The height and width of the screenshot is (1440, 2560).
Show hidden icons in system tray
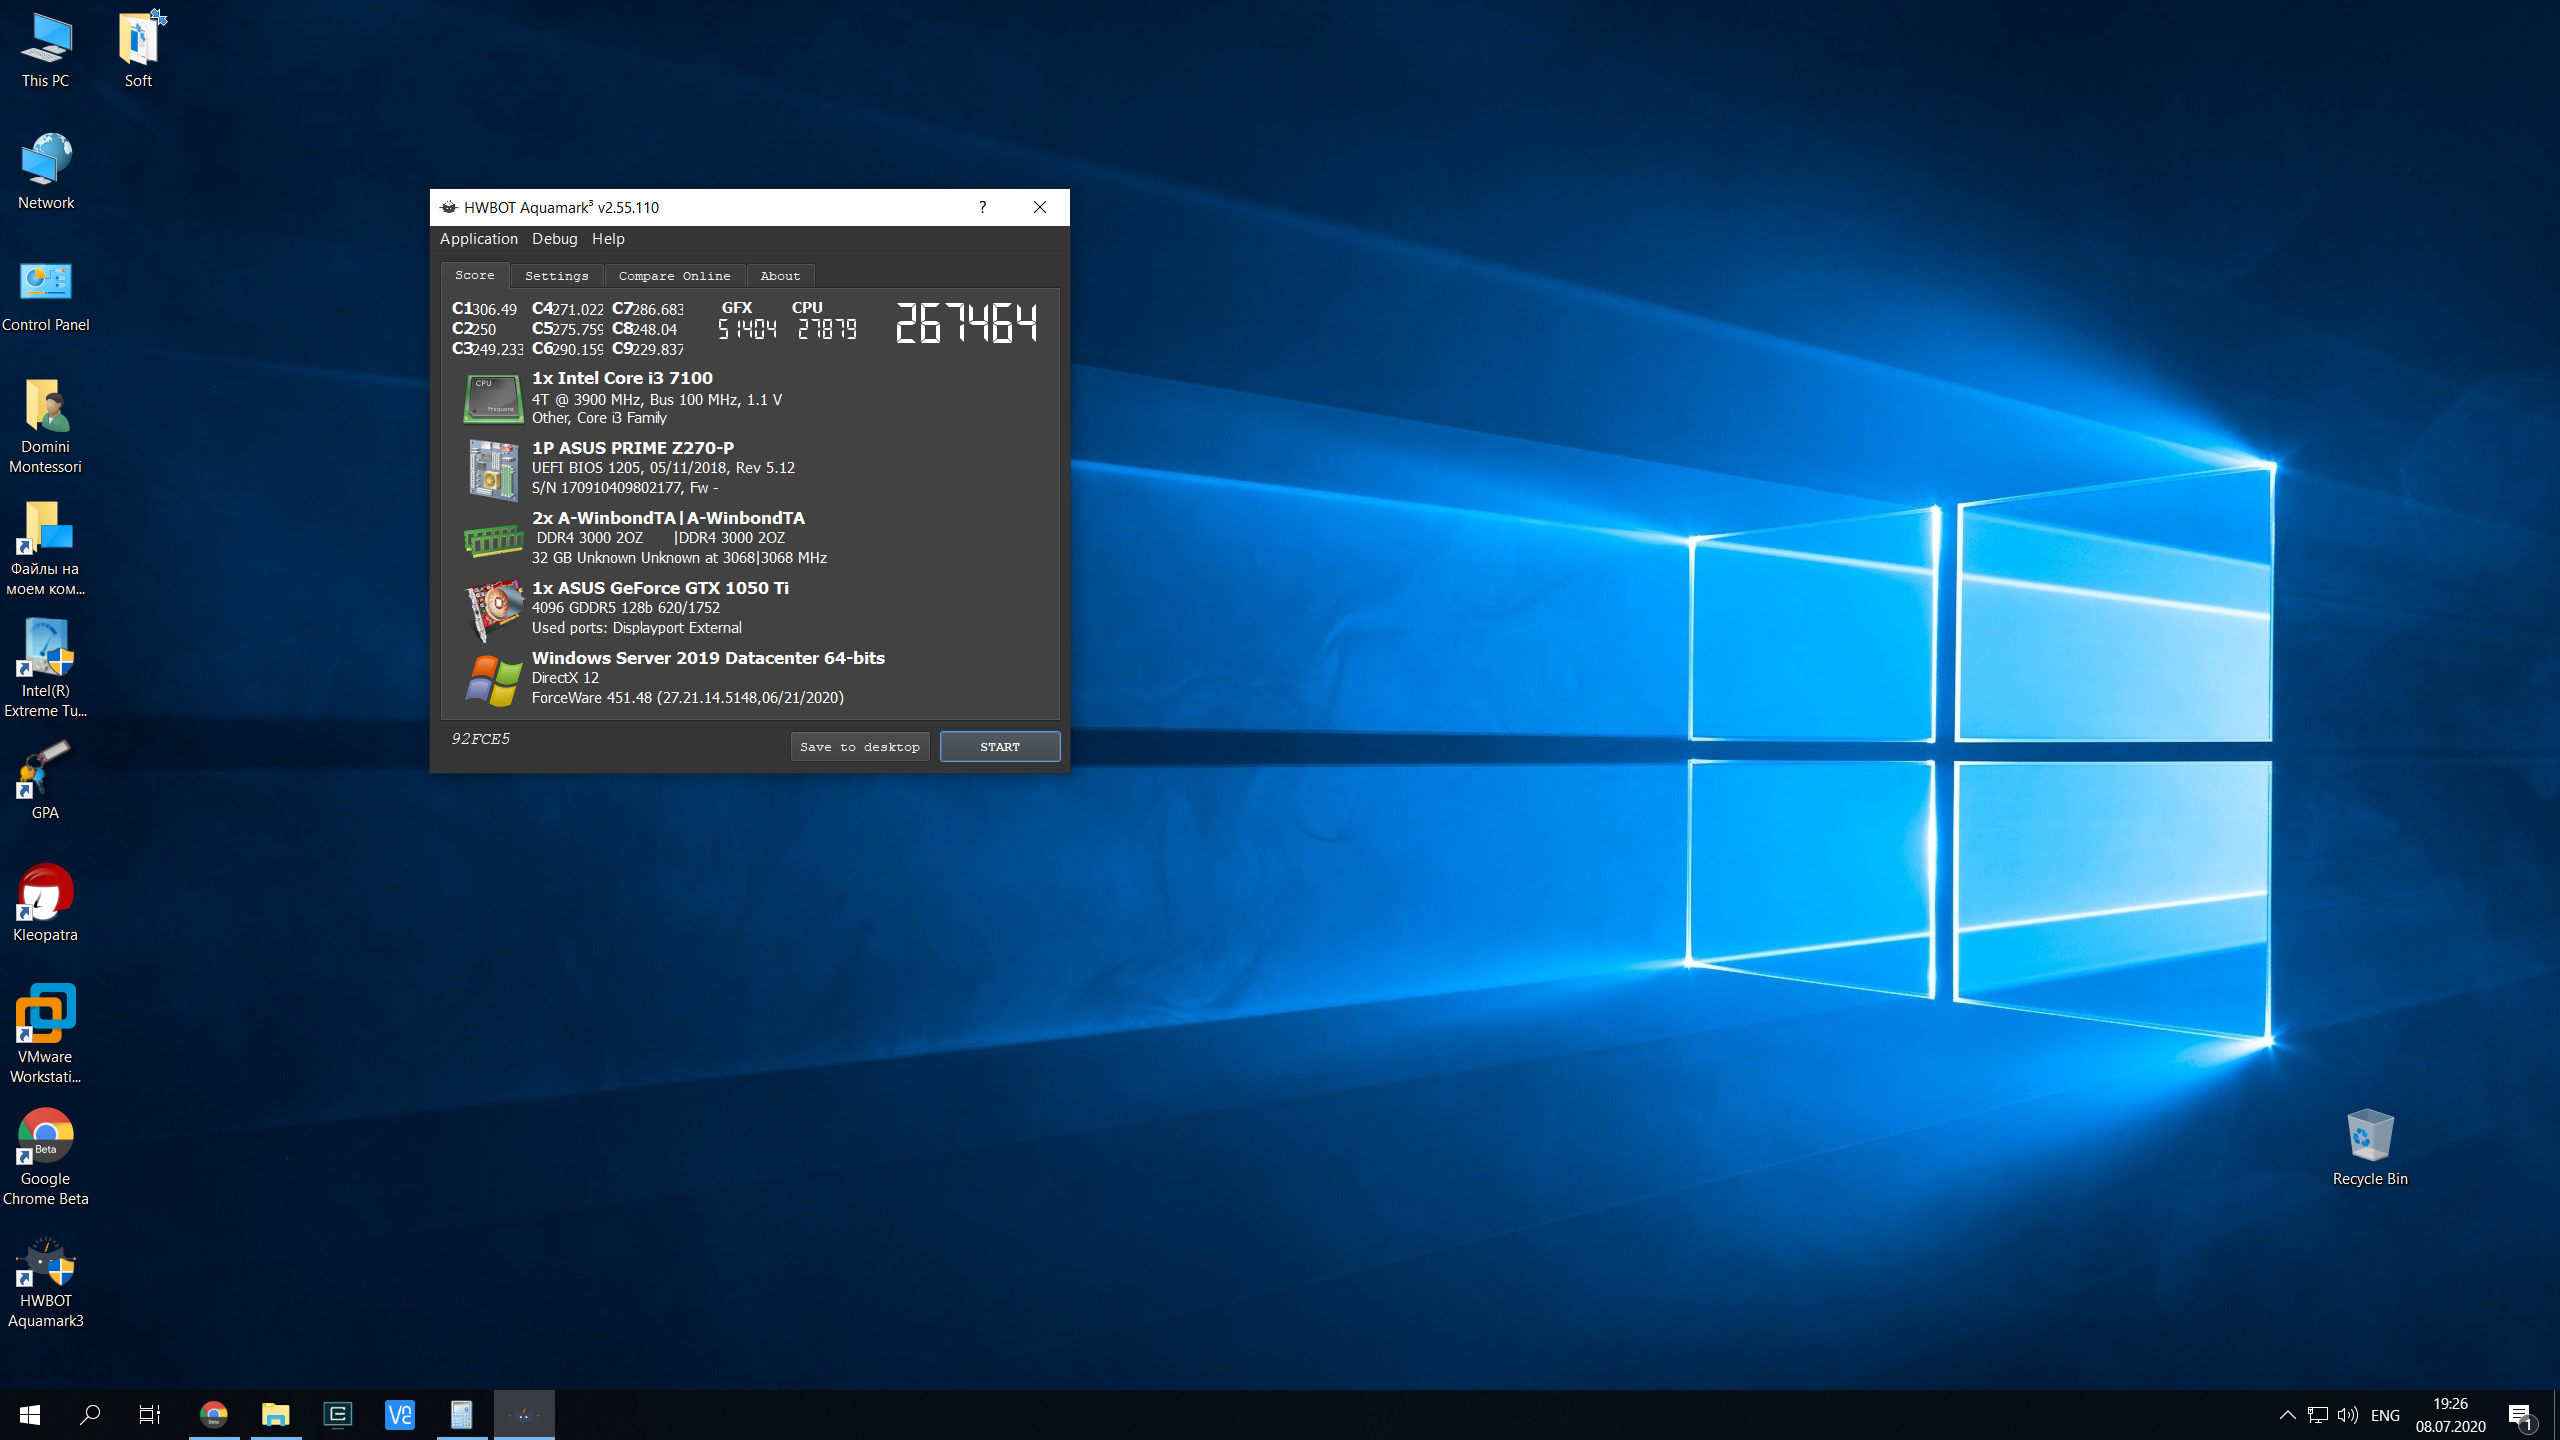tap(2288, 1414)
